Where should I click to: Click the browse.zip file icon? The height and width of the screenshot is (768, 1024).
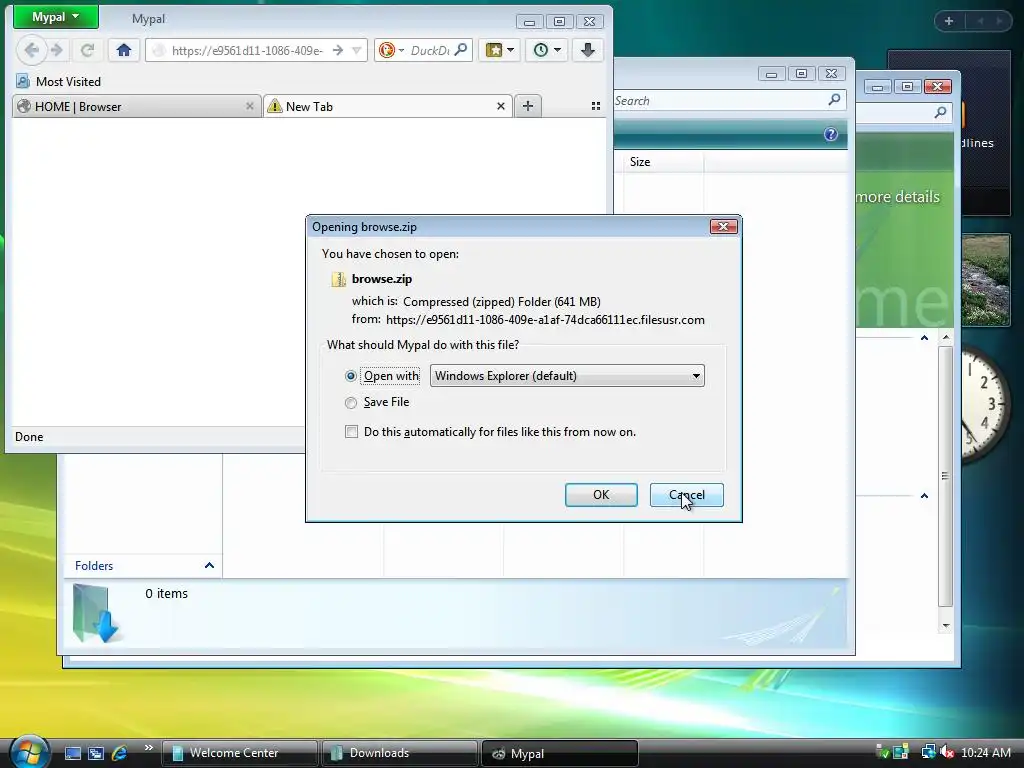tap(338, 280)
